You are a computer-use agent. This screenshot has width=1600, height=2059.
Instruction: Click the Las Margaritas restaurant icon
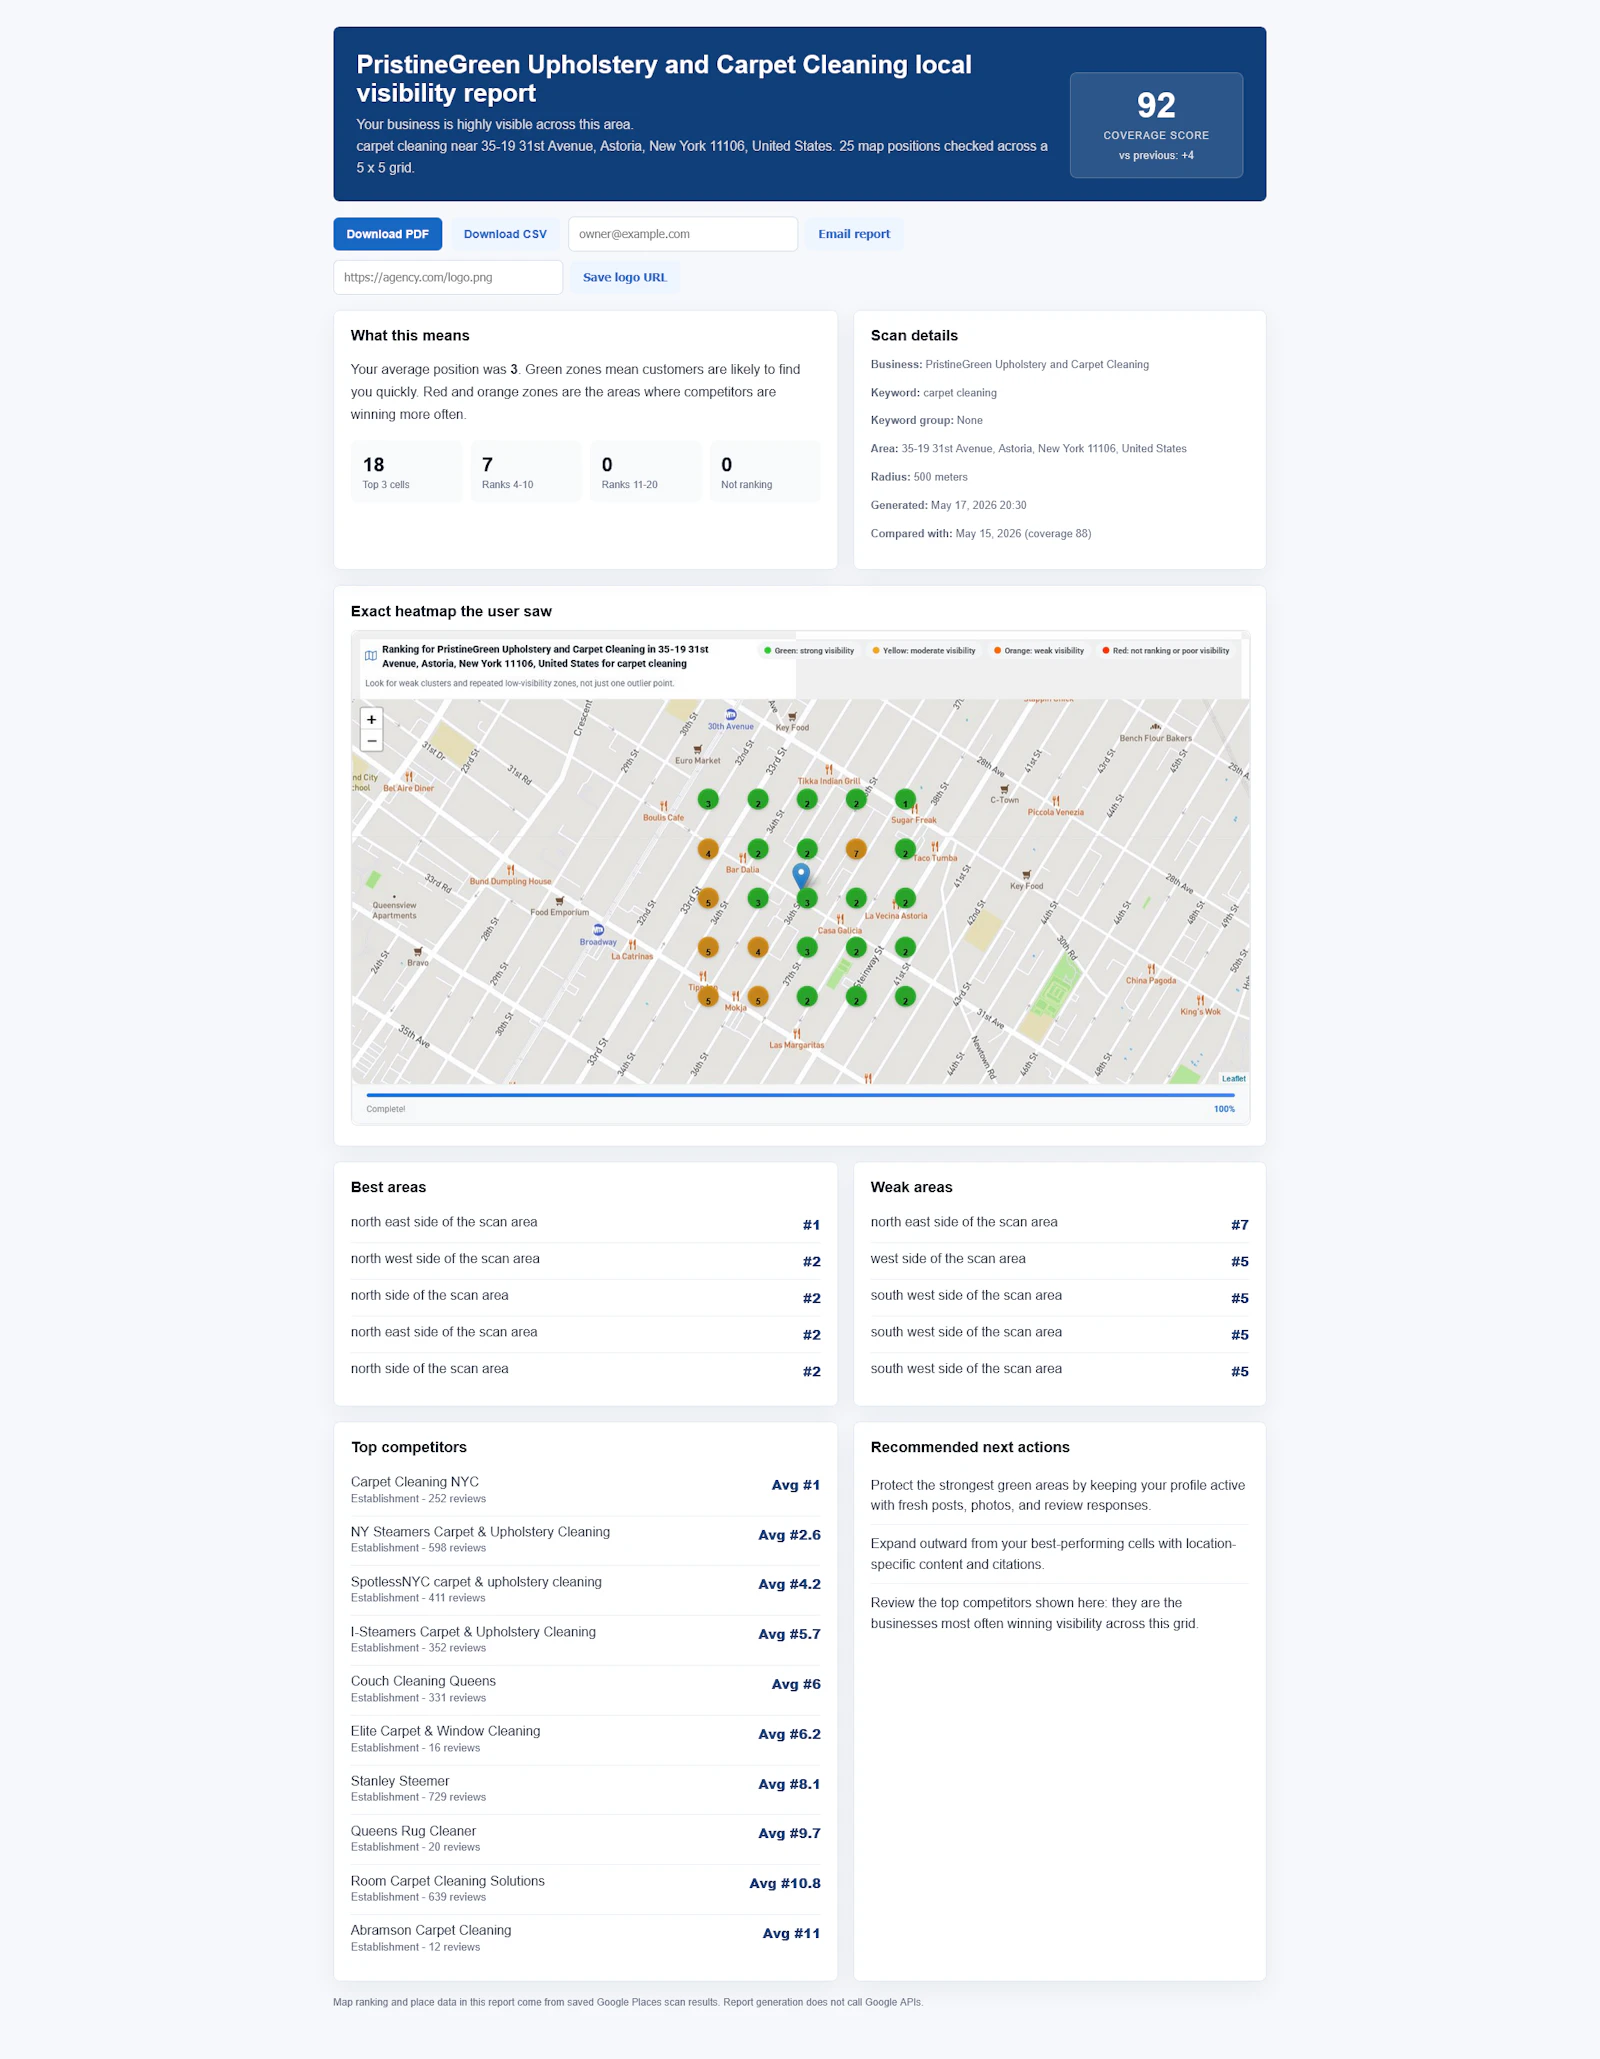pyautogui.click(x=797, y=1034)
